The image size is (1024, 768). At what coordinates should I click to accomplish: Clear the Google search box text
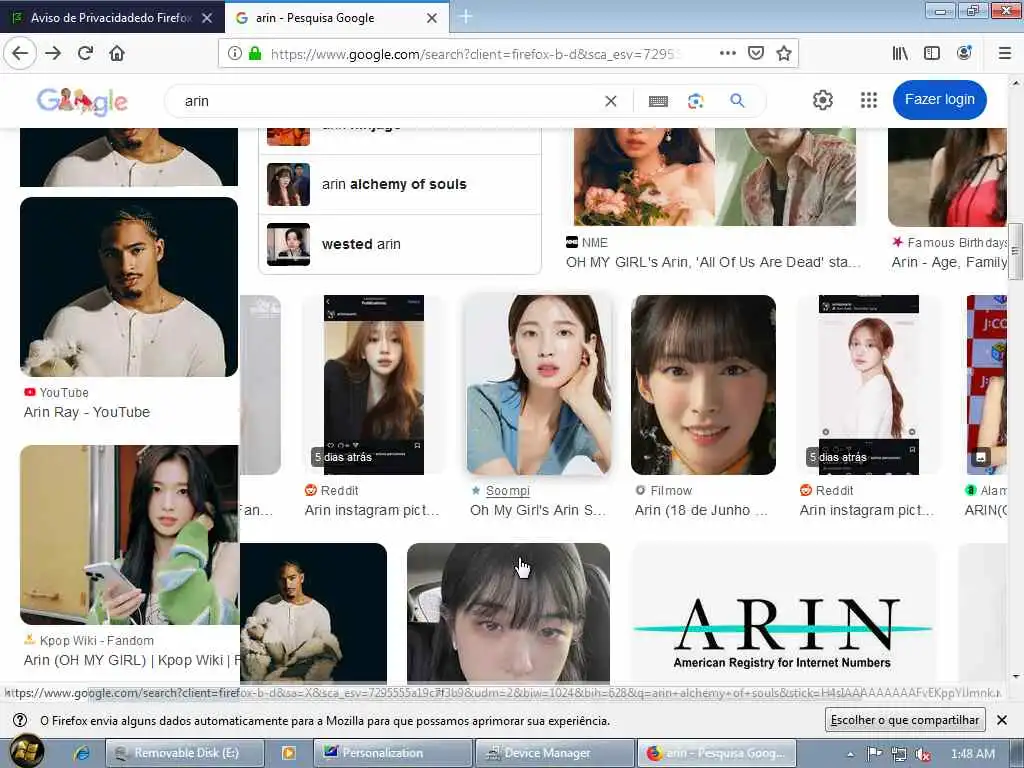[611, 101]
